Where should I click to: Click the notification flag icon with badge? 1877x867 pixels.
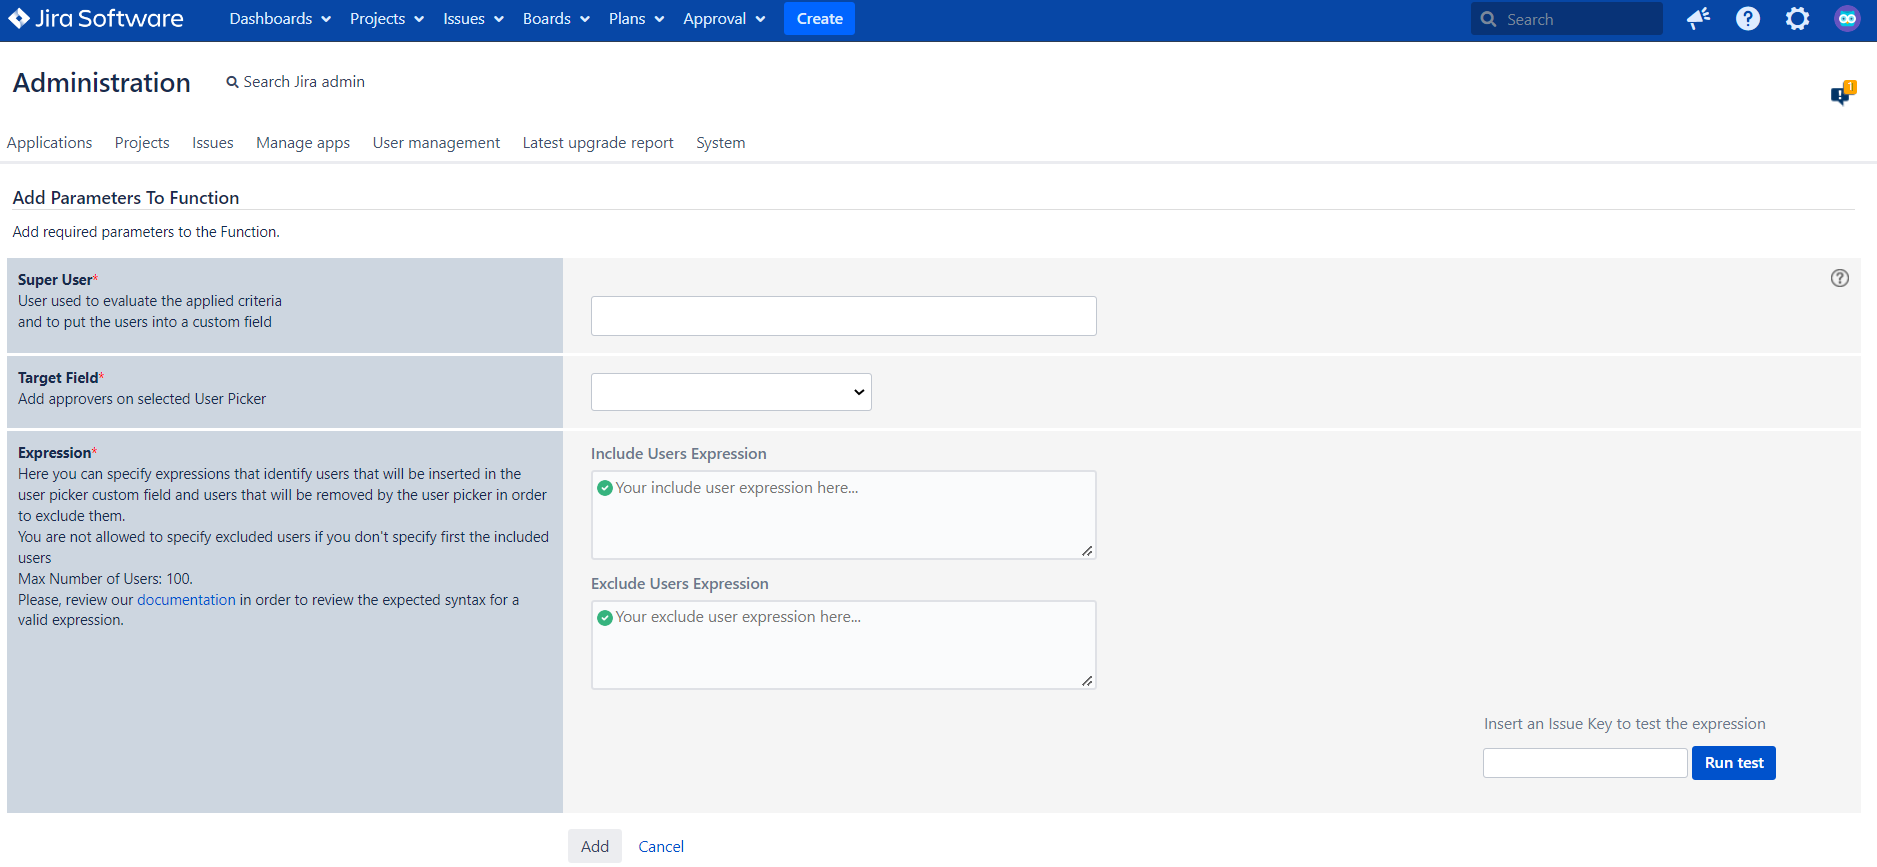point(1841,94)
